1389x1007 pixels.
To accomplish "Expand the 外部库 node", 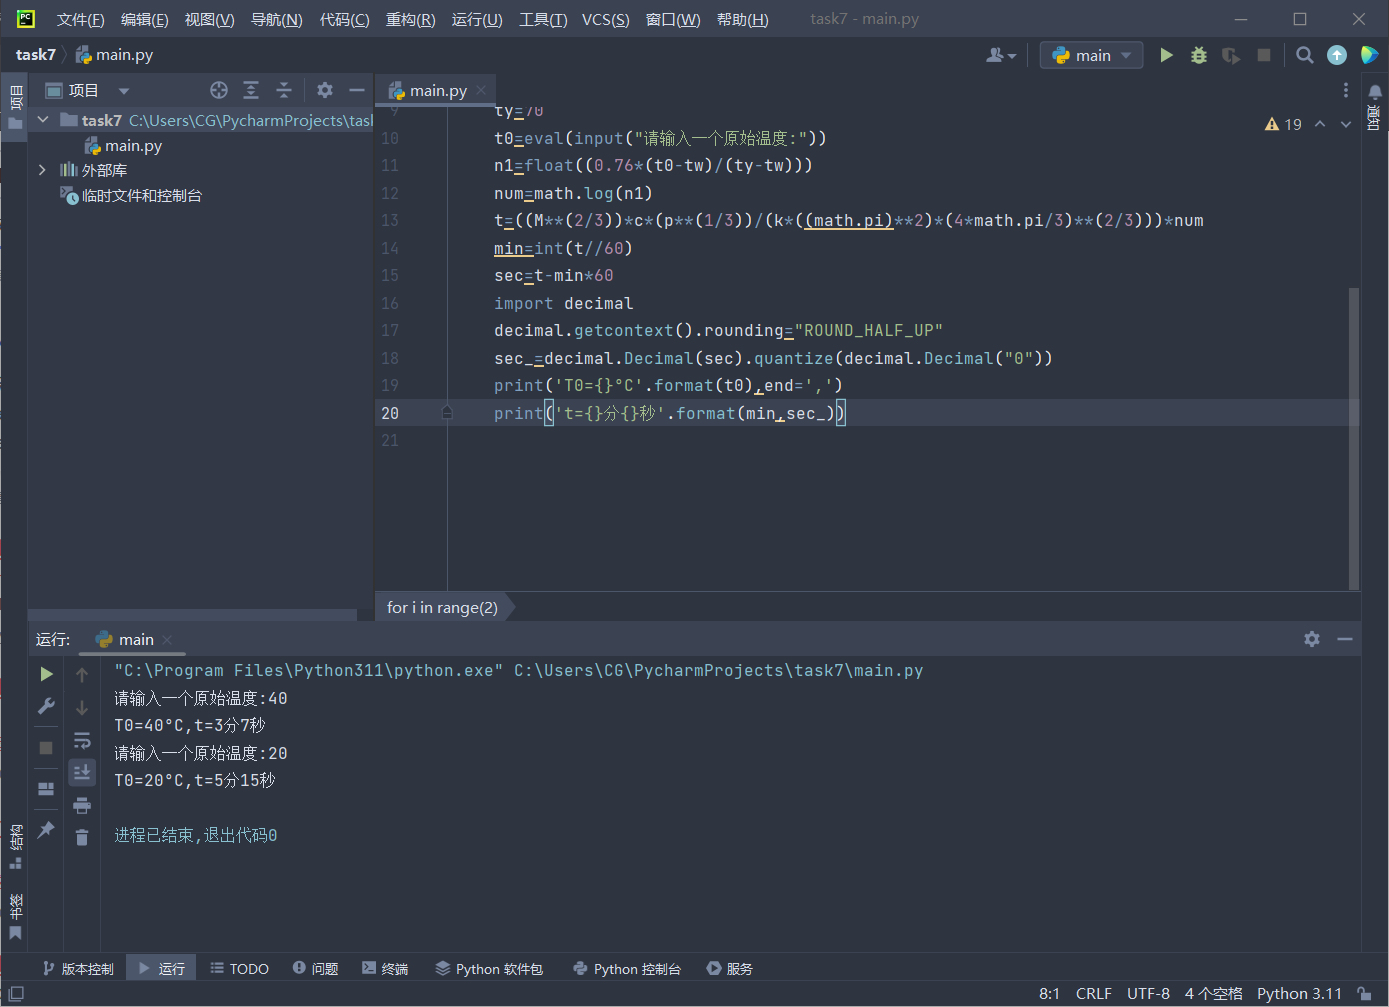I will pos(42,170).
